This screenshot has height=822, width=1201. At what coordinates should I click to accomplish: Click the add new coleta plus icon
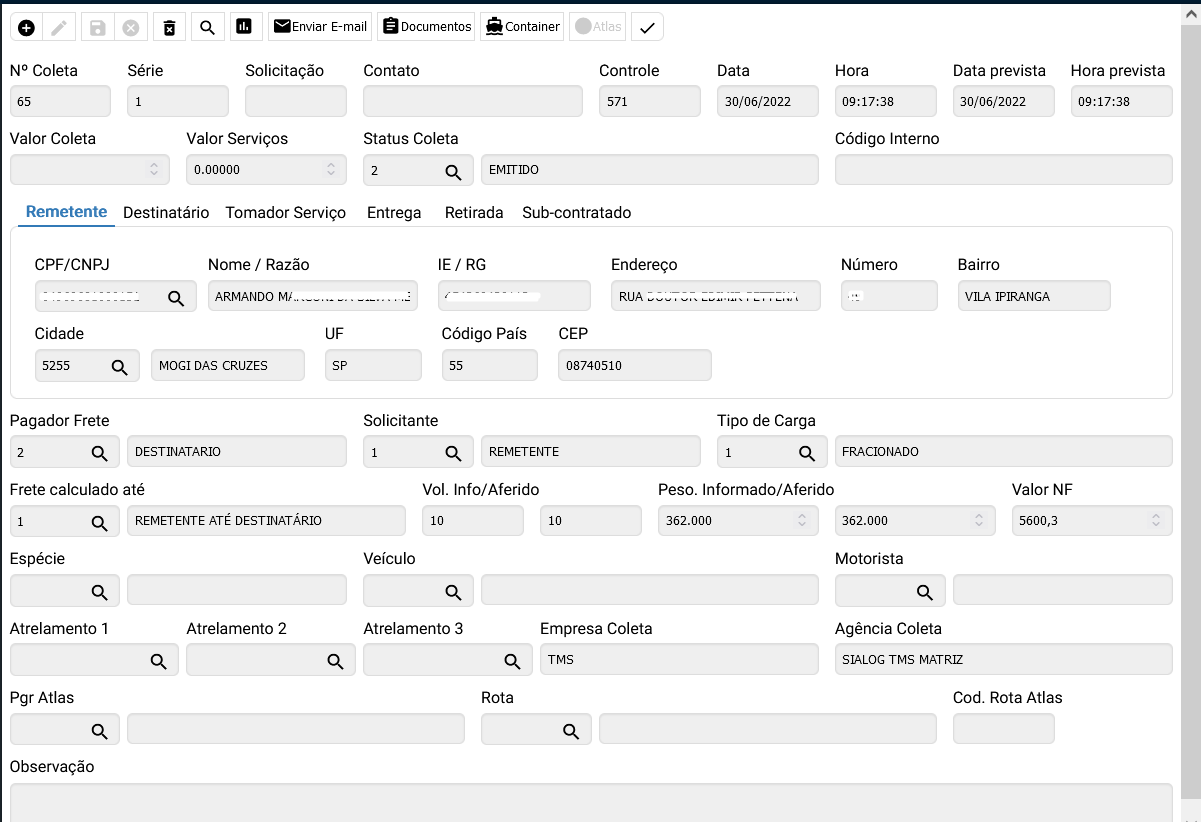point(27,28)
